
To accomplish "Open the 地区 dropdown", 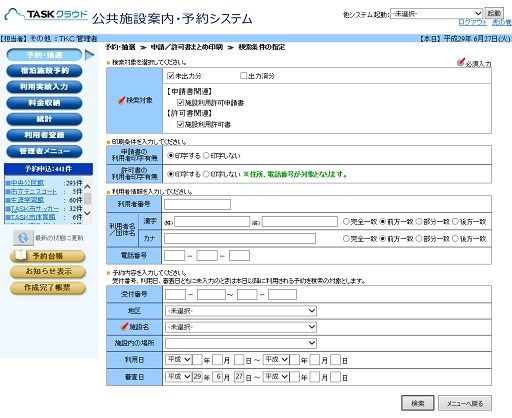I will tap(241, 311).
